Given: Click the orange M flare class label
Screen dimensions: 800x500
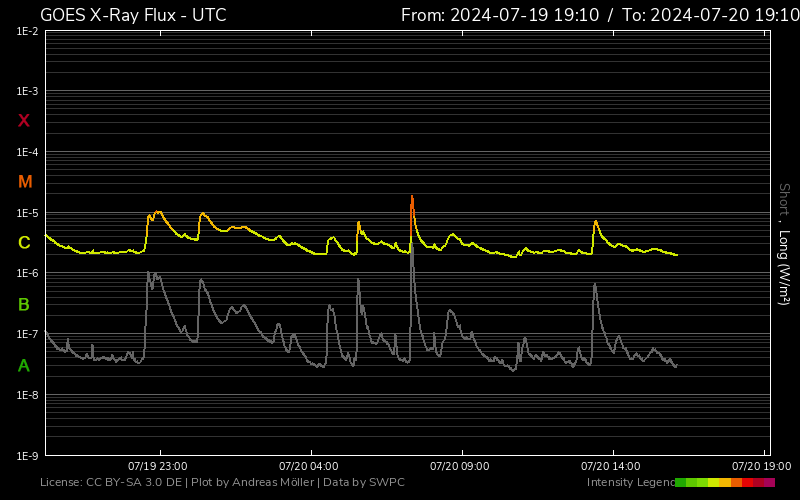Looking at the screenshot, I should (x=25, y=182).
